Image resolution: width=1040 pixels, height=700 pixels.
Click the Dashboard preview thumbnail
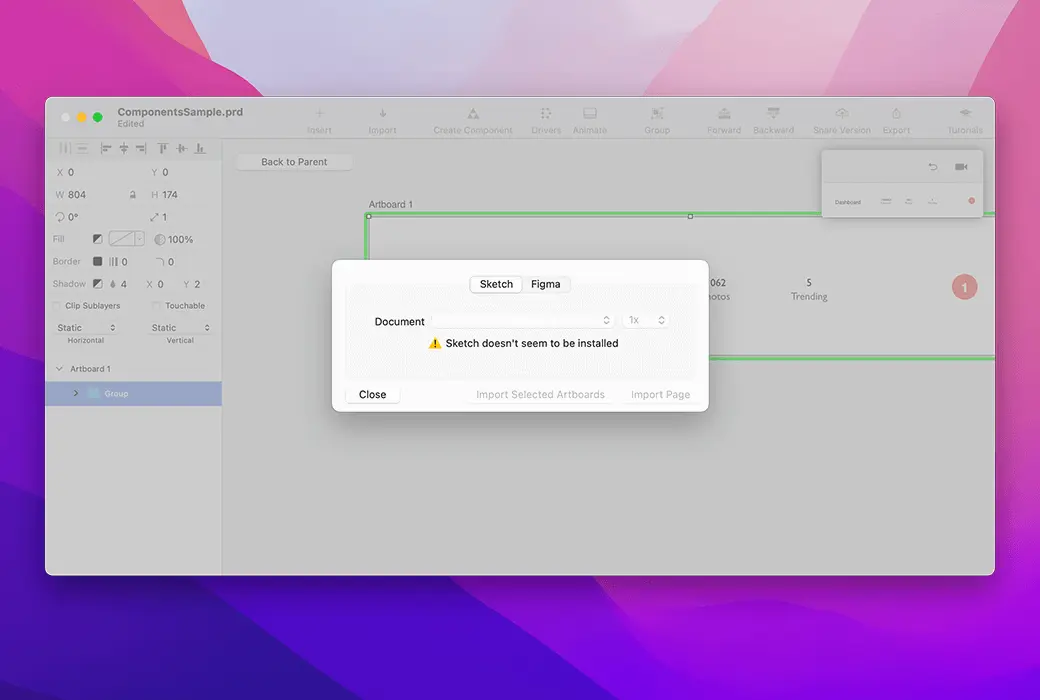pos(848,202)
